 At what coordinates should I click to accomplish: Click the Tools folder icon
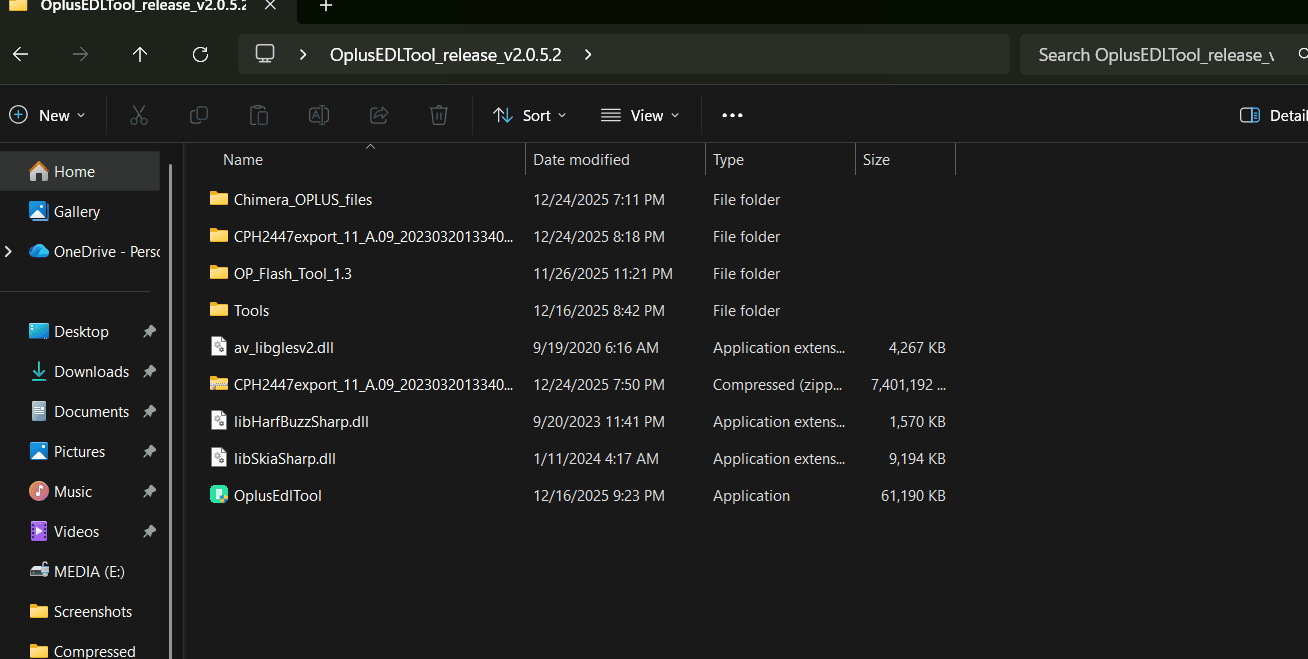[219, 309]
